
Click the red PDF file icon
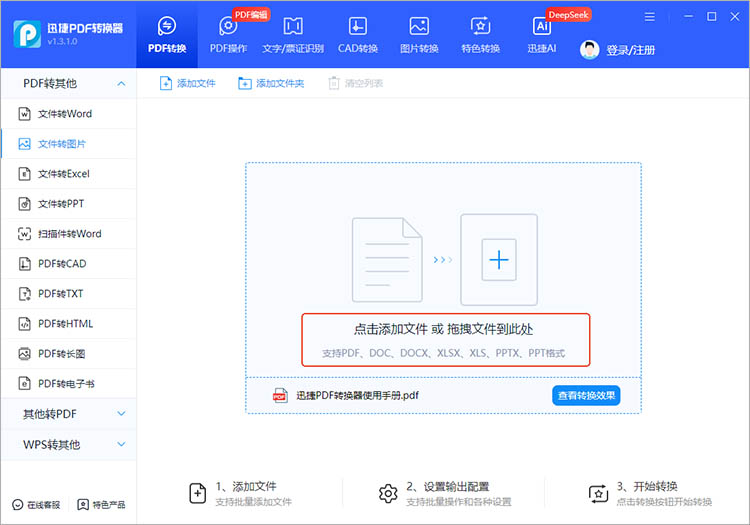tap(280, 395)
